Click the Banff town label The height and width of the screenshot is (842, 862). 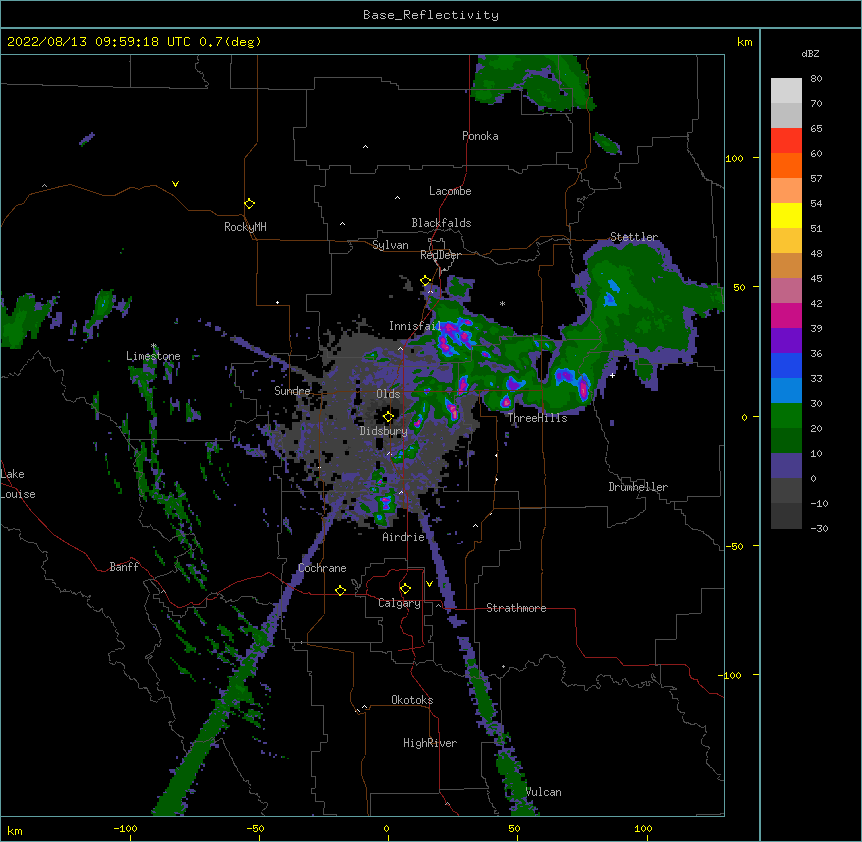tap(124, 567)
